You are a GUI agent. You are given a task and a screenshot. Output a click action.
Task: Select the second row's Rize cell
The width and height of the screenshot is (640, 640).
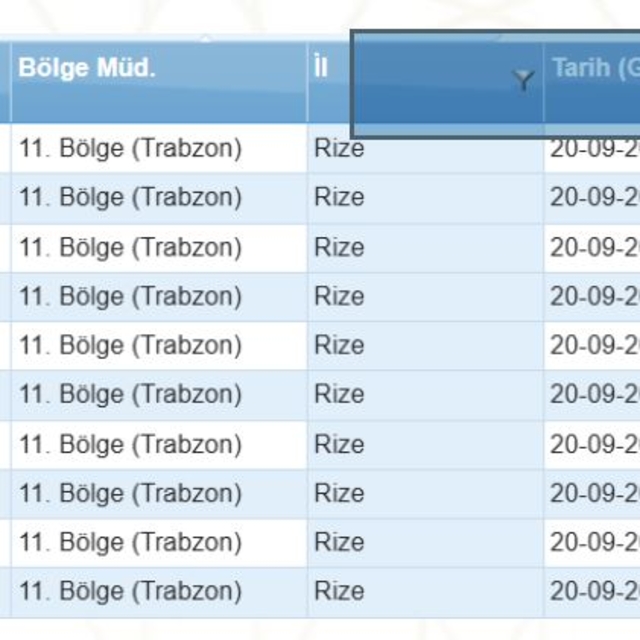339,198
